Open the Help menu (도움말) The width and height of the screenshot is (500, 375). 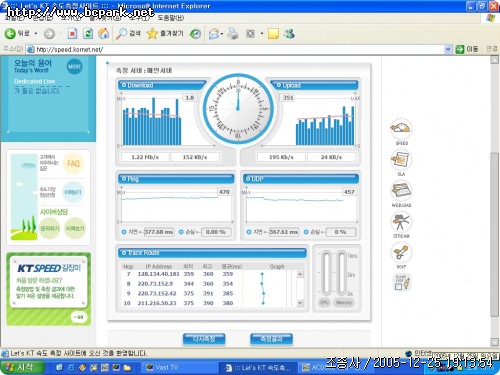pyautogui.click(x=170, y=18)
